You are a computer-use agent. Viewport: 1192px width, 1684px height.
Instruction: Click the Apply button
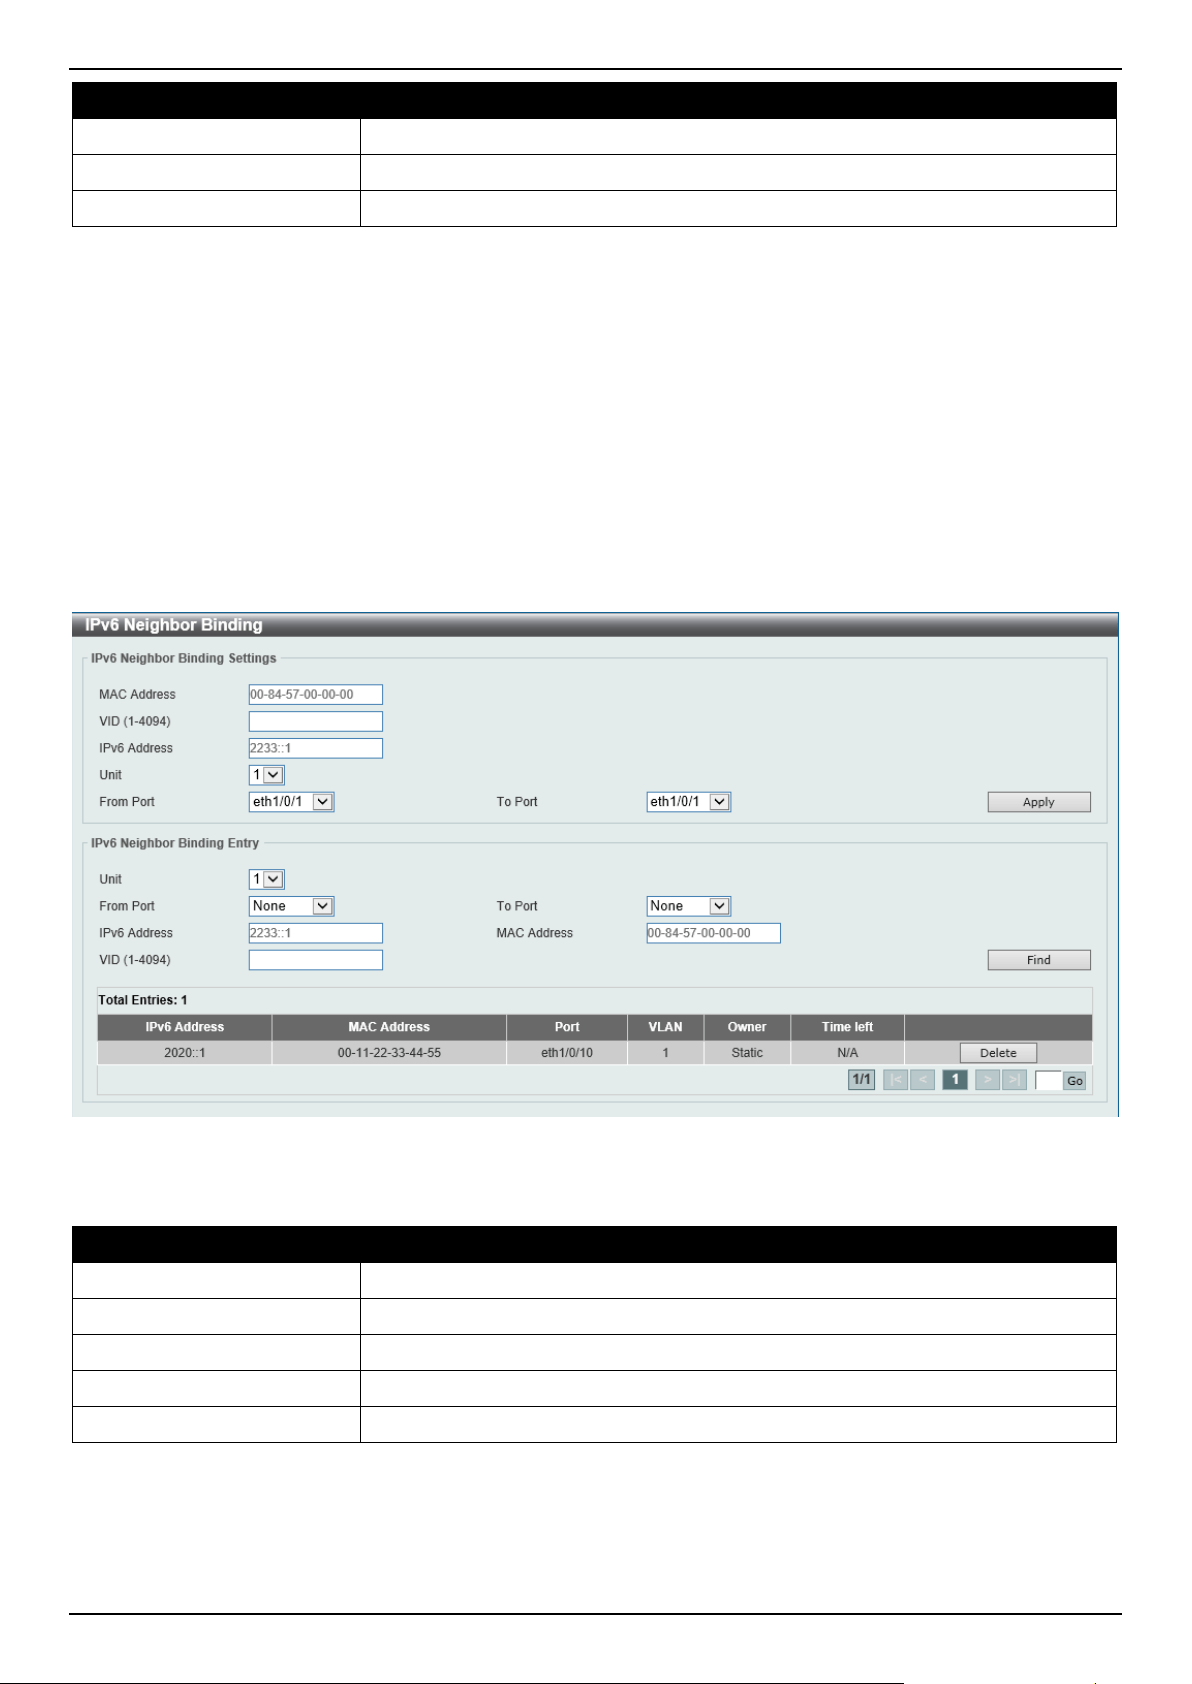(x=1039, y=802)
